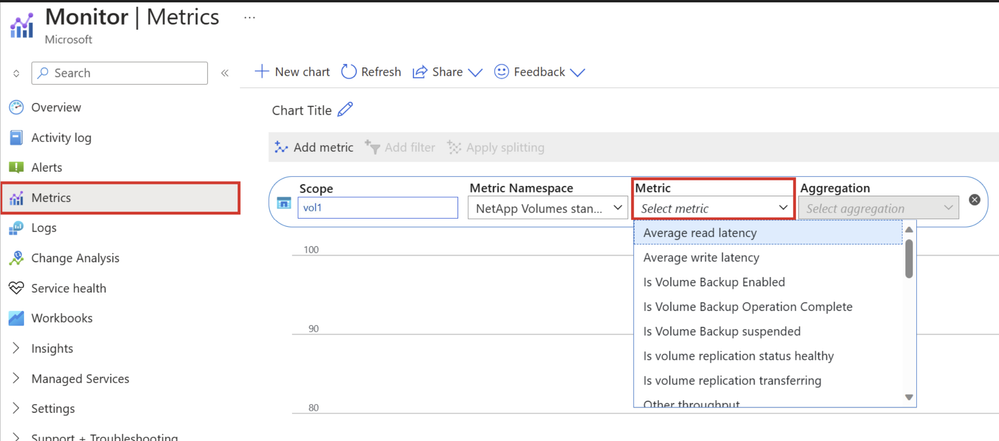Click Add metric label
Screen dimensions: 999x441
click(323, 147)
